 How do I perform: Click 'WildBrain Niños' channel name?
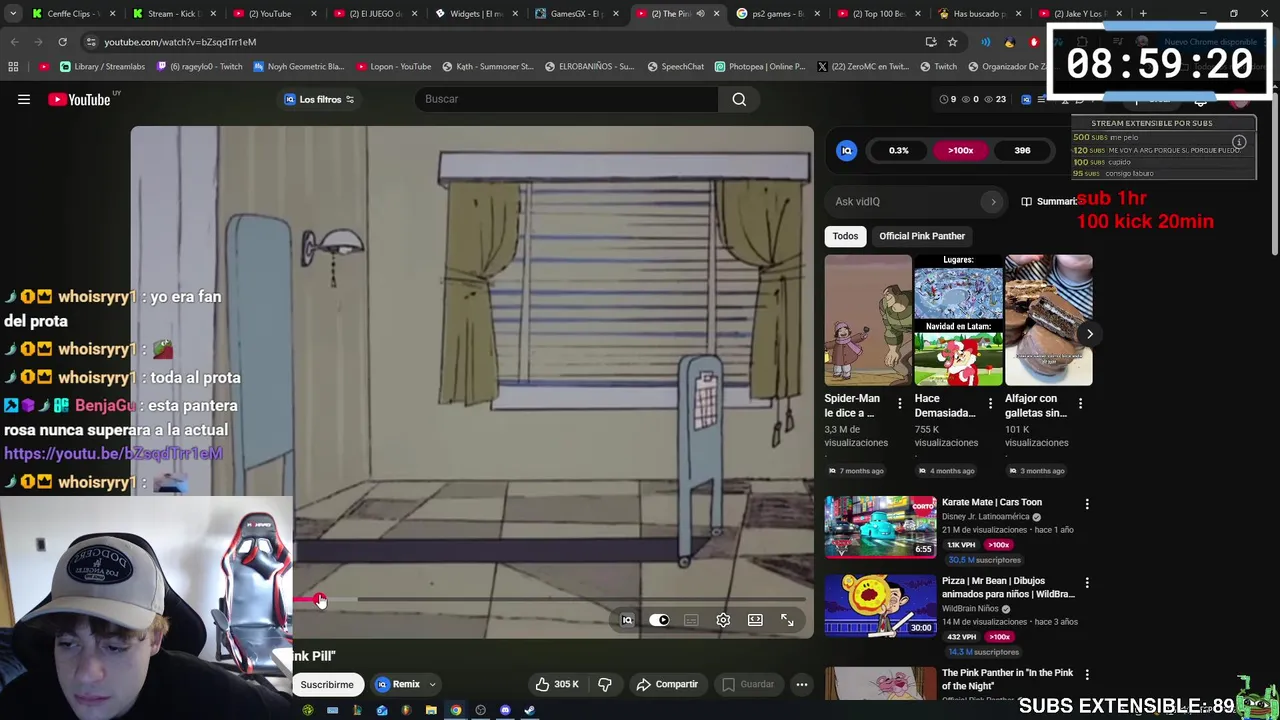tap(970, 609)
